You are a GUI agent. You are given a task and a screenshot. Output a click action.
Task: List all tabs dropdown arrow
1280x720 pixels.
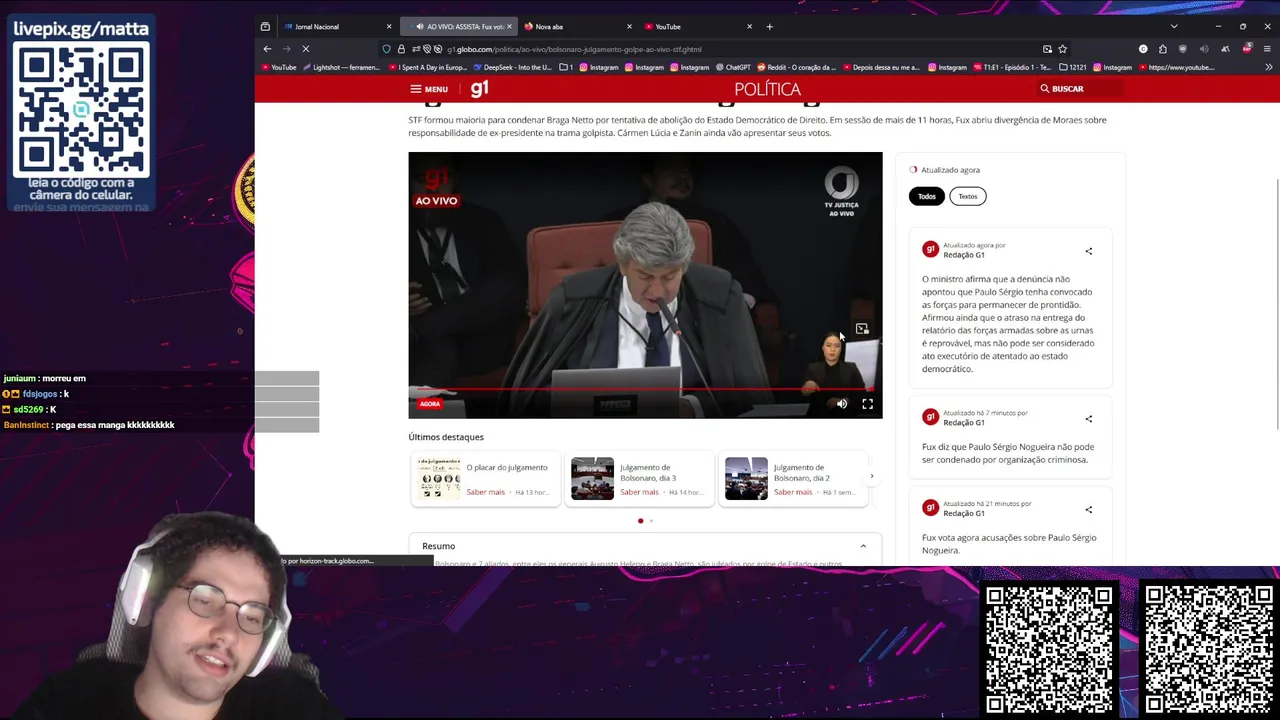click(x=1174, y=27)
